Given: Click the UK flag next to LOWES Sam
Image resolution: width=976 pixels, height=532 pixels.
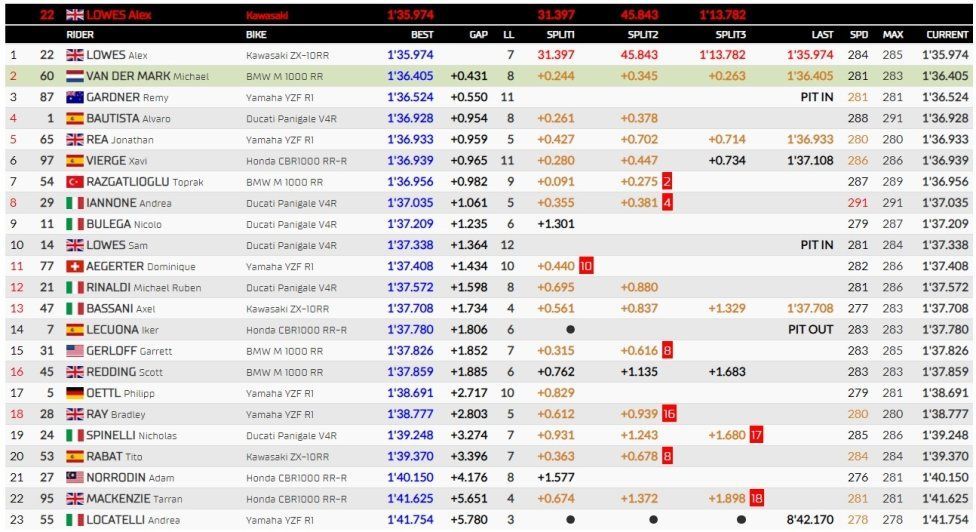Looking at the screenshot, I should 75,246.
